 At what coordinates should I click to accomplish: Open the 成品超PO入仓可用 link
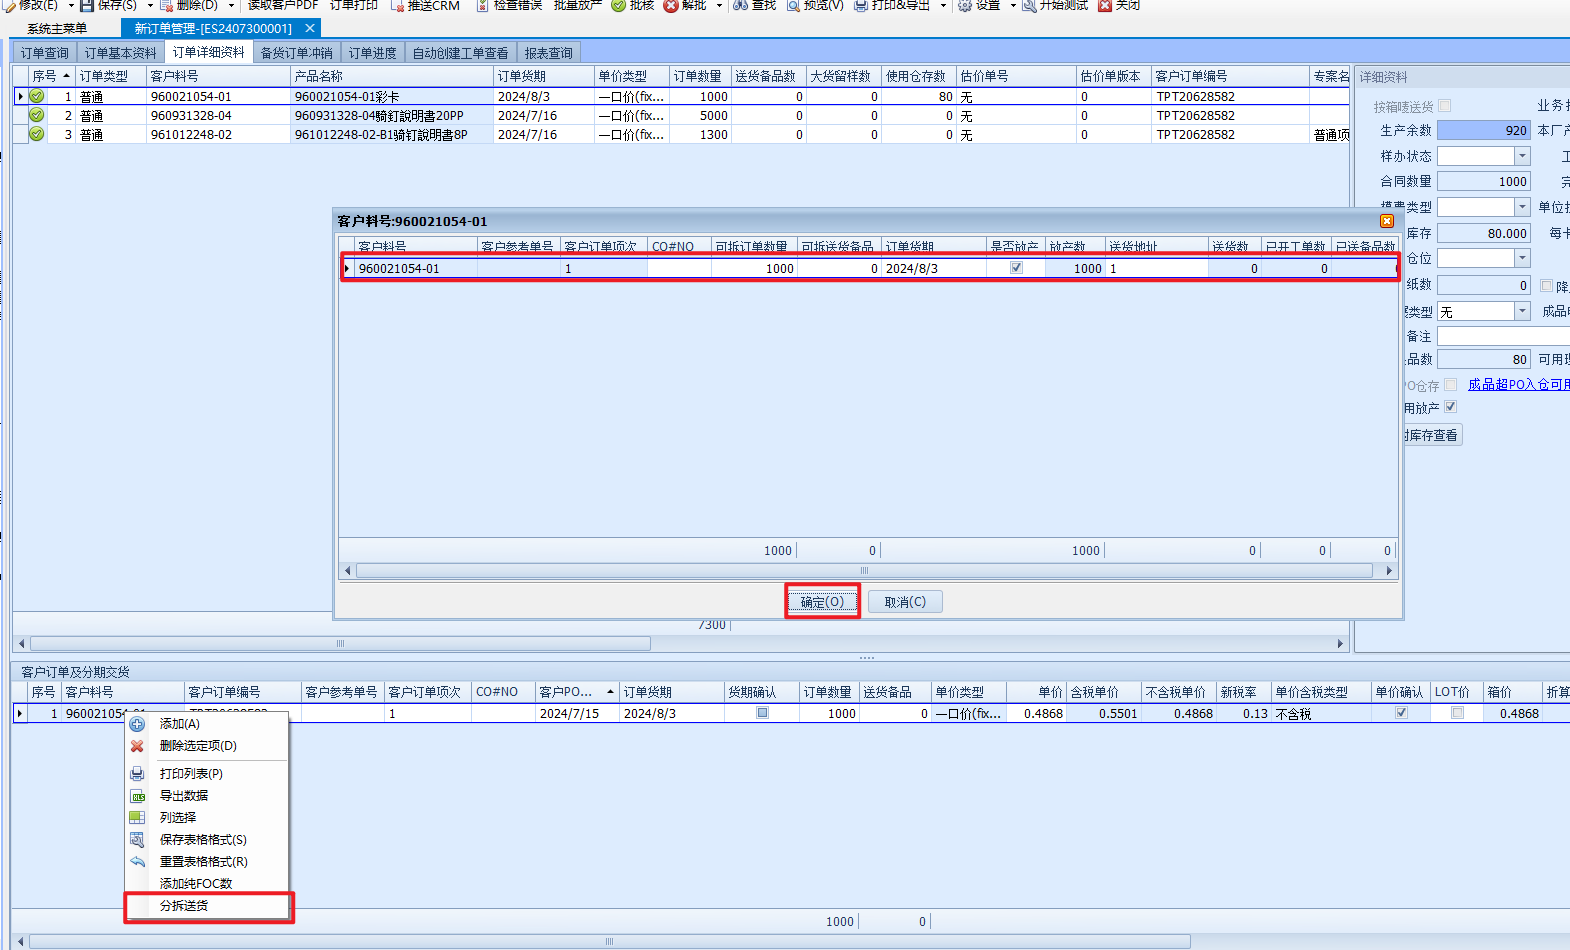coord(1518,385)
